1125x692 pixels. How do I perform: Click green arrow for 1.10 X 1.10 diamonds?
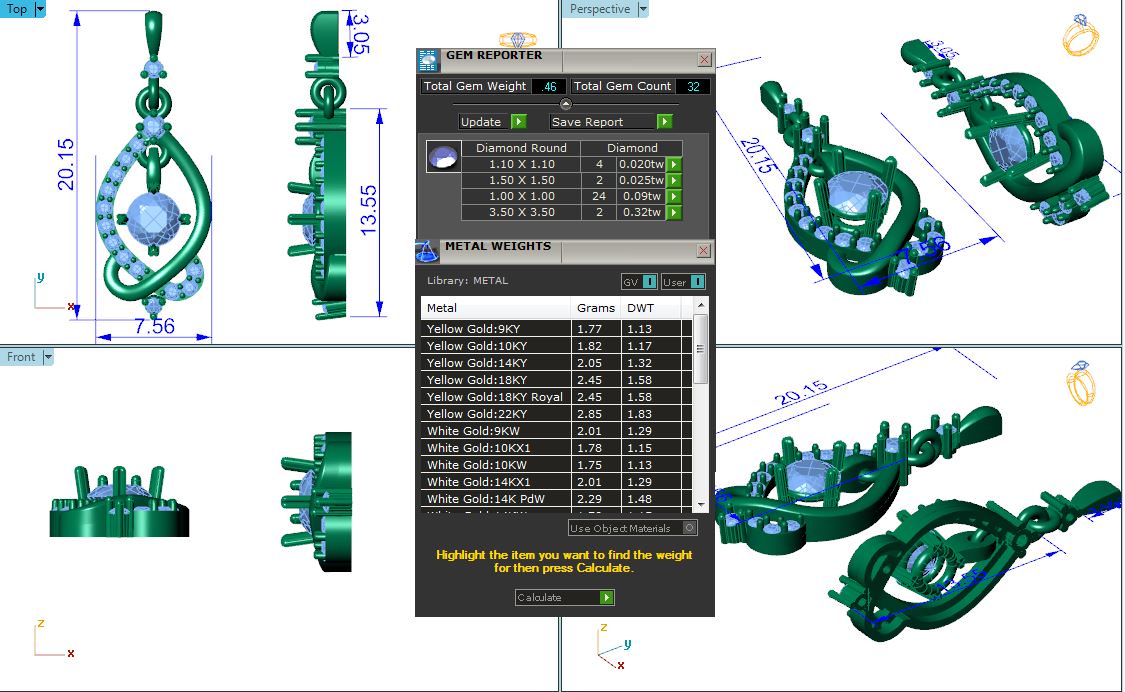click(674, 165)
